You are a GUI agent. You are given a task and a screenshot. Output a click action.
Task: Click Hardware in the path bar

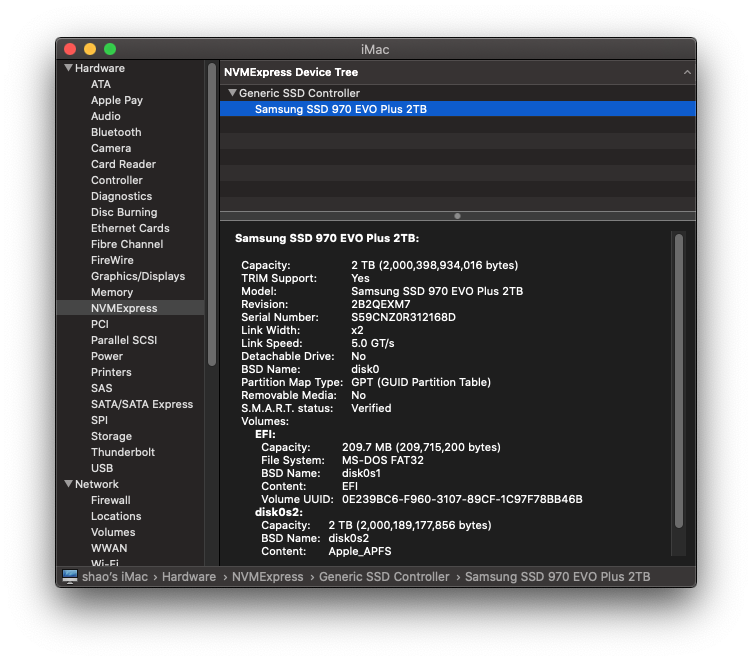click(188, 577)
